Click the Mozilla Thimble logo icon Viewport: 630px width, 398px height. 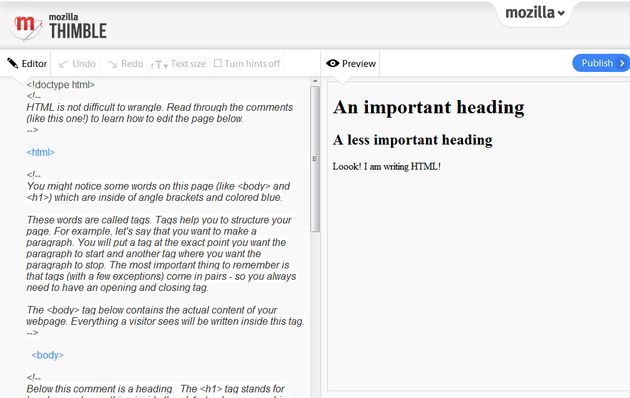[x=26, y=27]
